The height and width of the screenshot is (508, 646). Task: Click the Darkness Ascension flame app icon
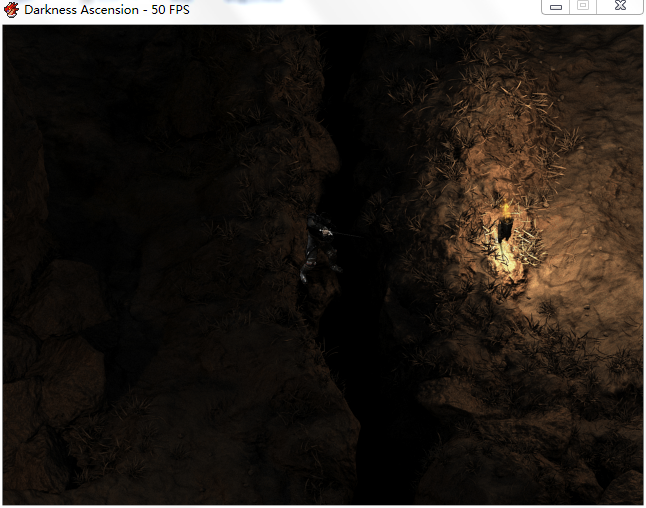(11, 9)
